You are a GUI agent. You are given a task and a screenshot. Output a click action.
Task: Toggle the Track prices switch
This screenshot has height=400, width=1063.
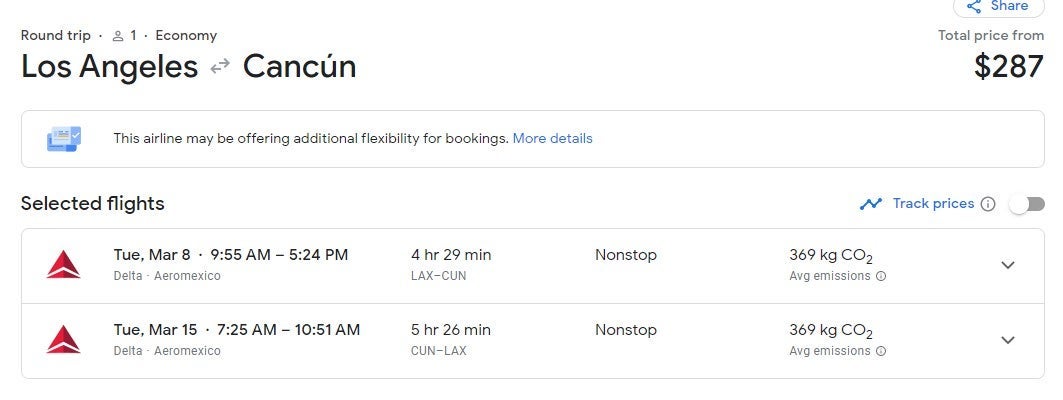[1026, 204]
